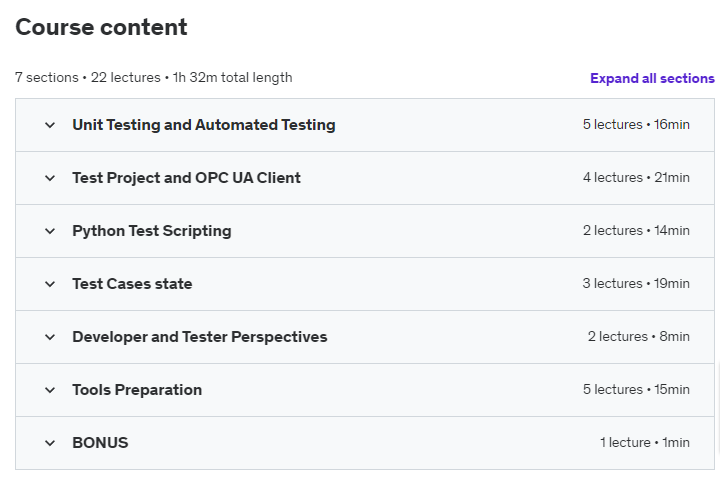This screenshot has height=478, width=720.
Task: Expand chevron next to Test Project and OPC UA Client
Action: point(50,178)
